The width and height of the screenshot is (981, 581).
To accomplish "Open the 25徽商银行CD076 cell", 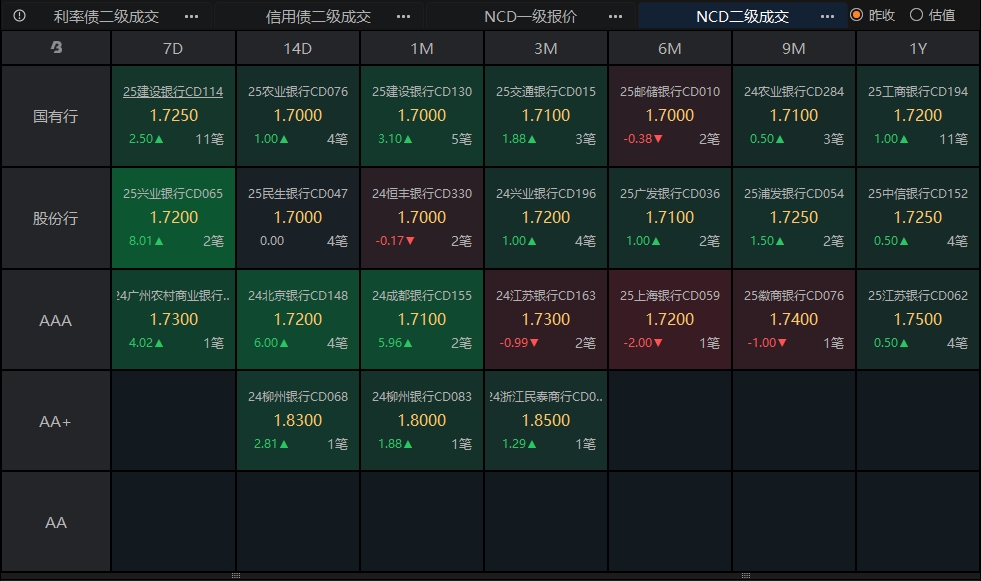I will point(793,319).
